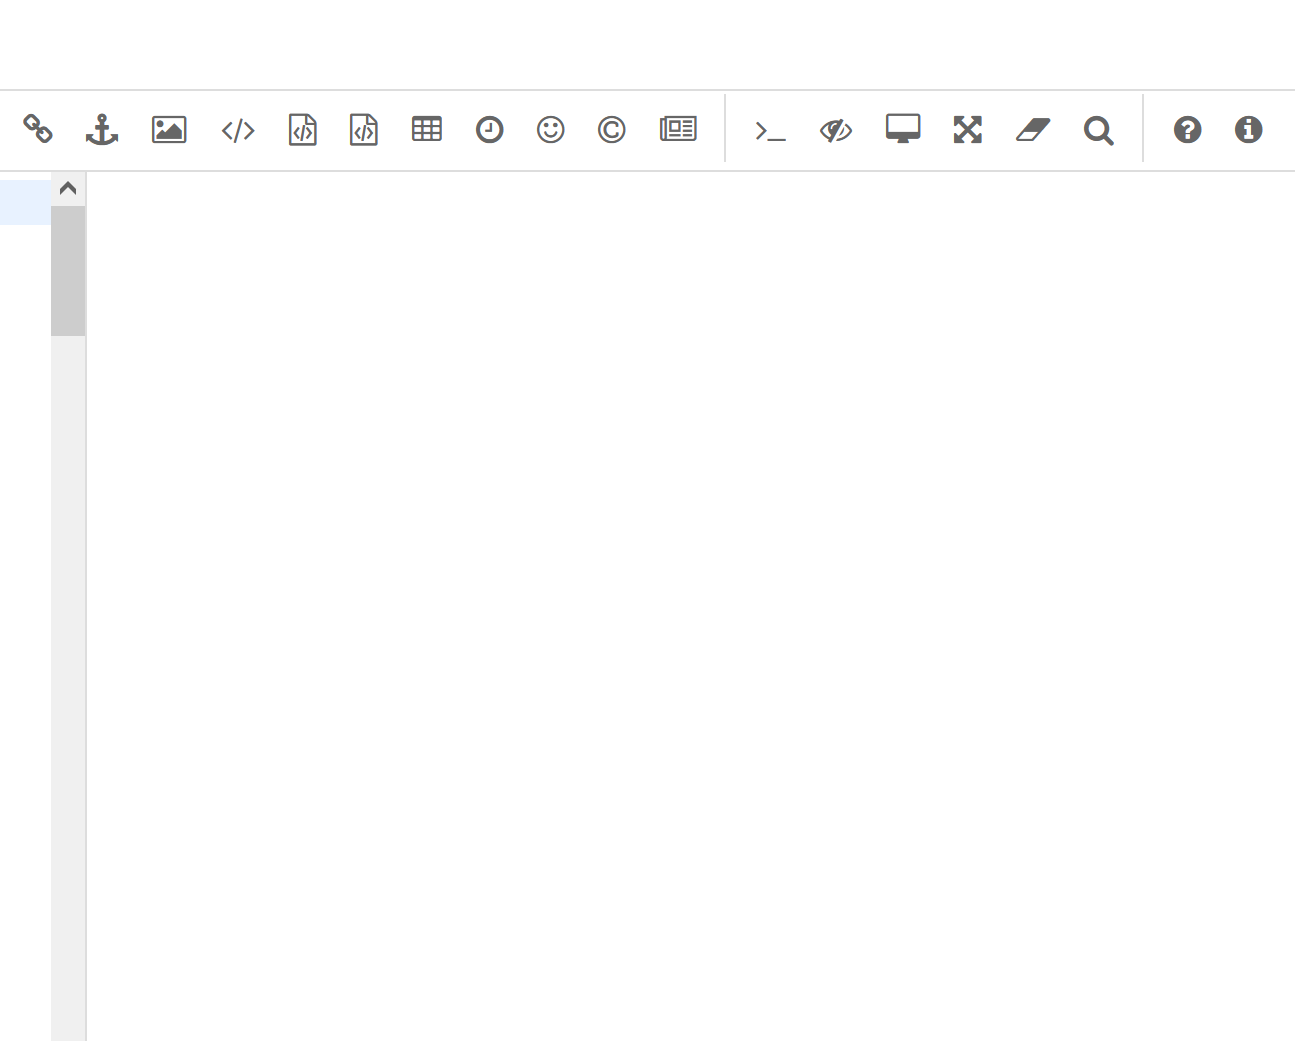Image resolution: width=1295 pixels, height=1041 pixels.
Task: Click the scrollbar up arrow
Action: click(x=68, y=188)
